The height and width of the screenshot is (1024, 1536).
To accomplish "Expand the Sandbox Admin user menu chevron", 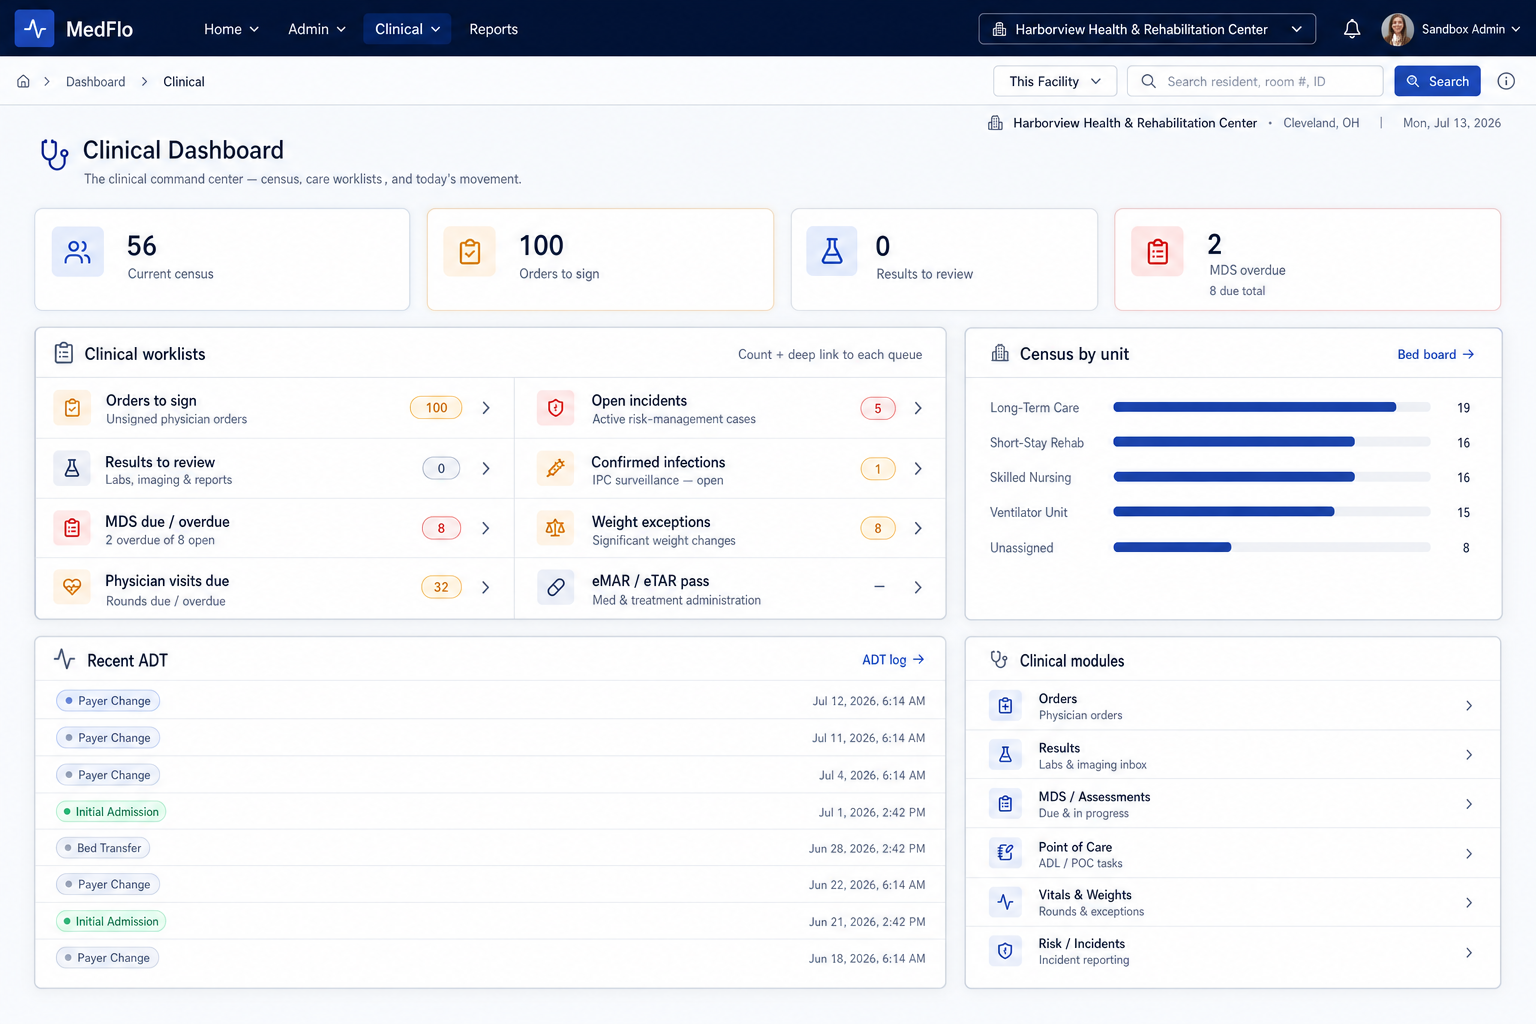I will click(1516, 29).
